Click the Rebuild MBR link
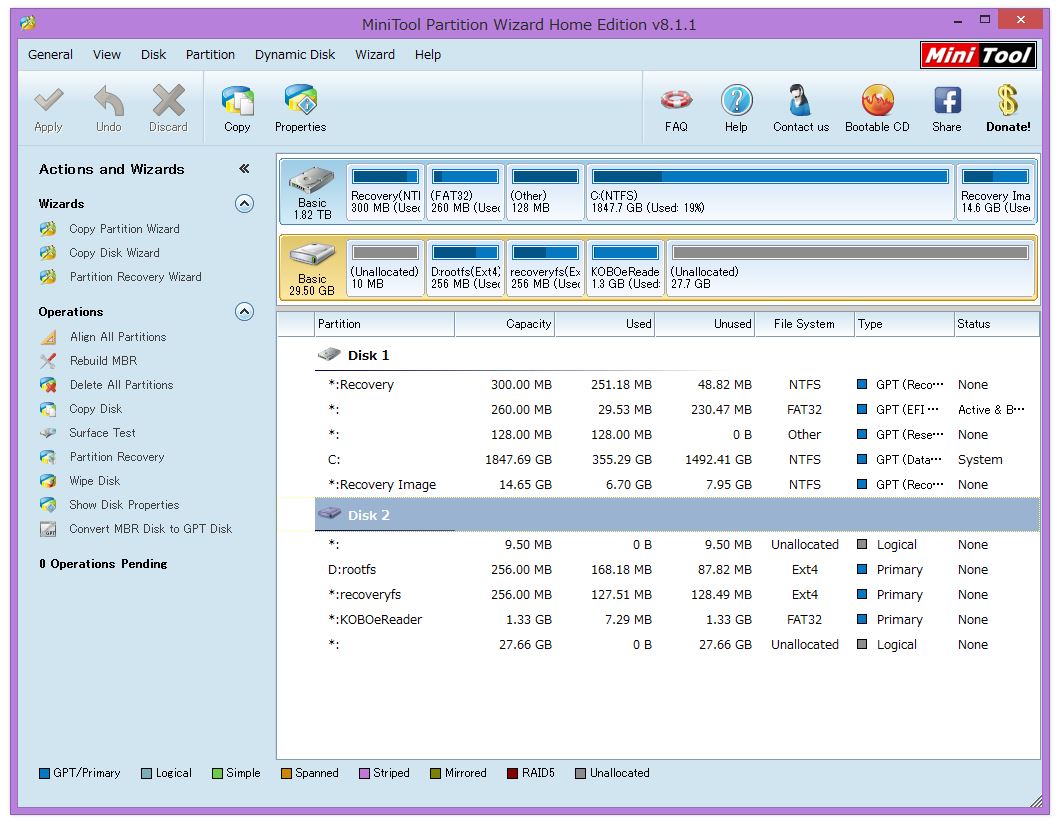Viewport: 1063px width, 823px height. point(104,361)
